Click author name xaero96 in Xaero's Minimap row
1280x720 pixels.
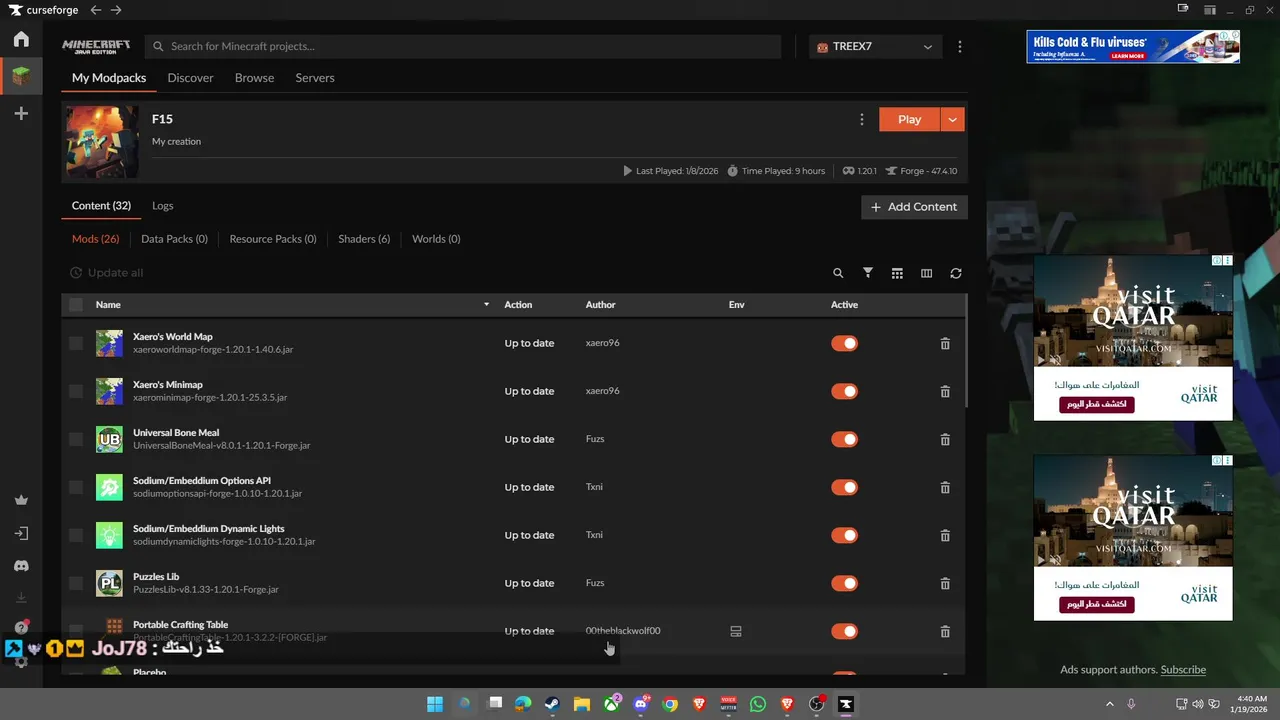point(602,391)
